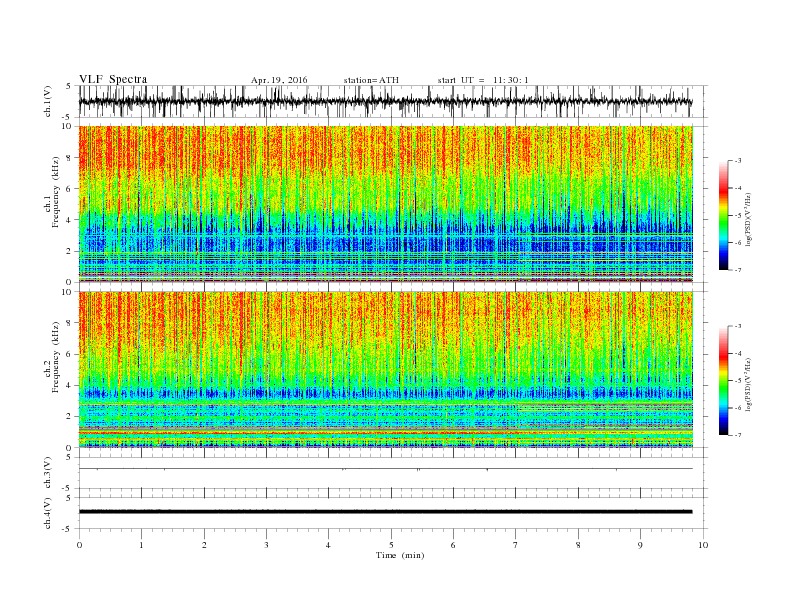
Task: Click the ch.2 color bar 'log(PSD)(V²/Hz)' label
Action: tap(749, 384)
